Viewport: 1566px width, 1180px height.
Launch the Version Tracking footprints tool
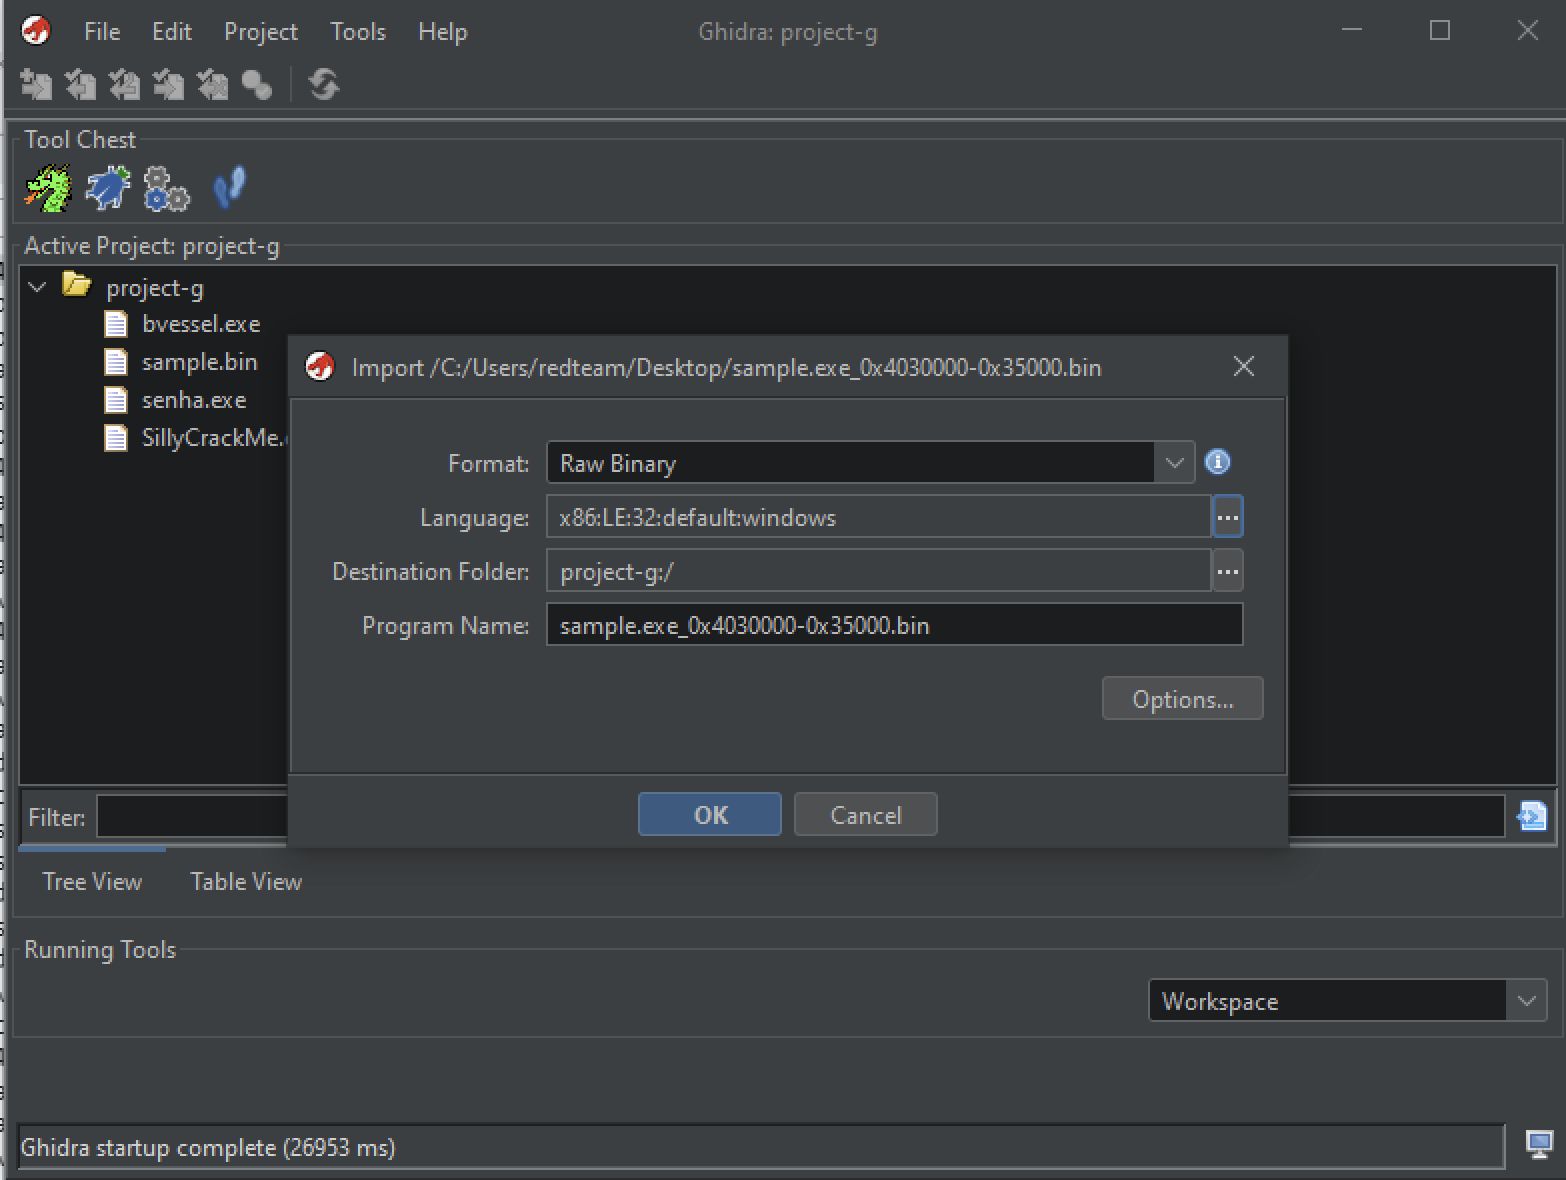(229, 188)
